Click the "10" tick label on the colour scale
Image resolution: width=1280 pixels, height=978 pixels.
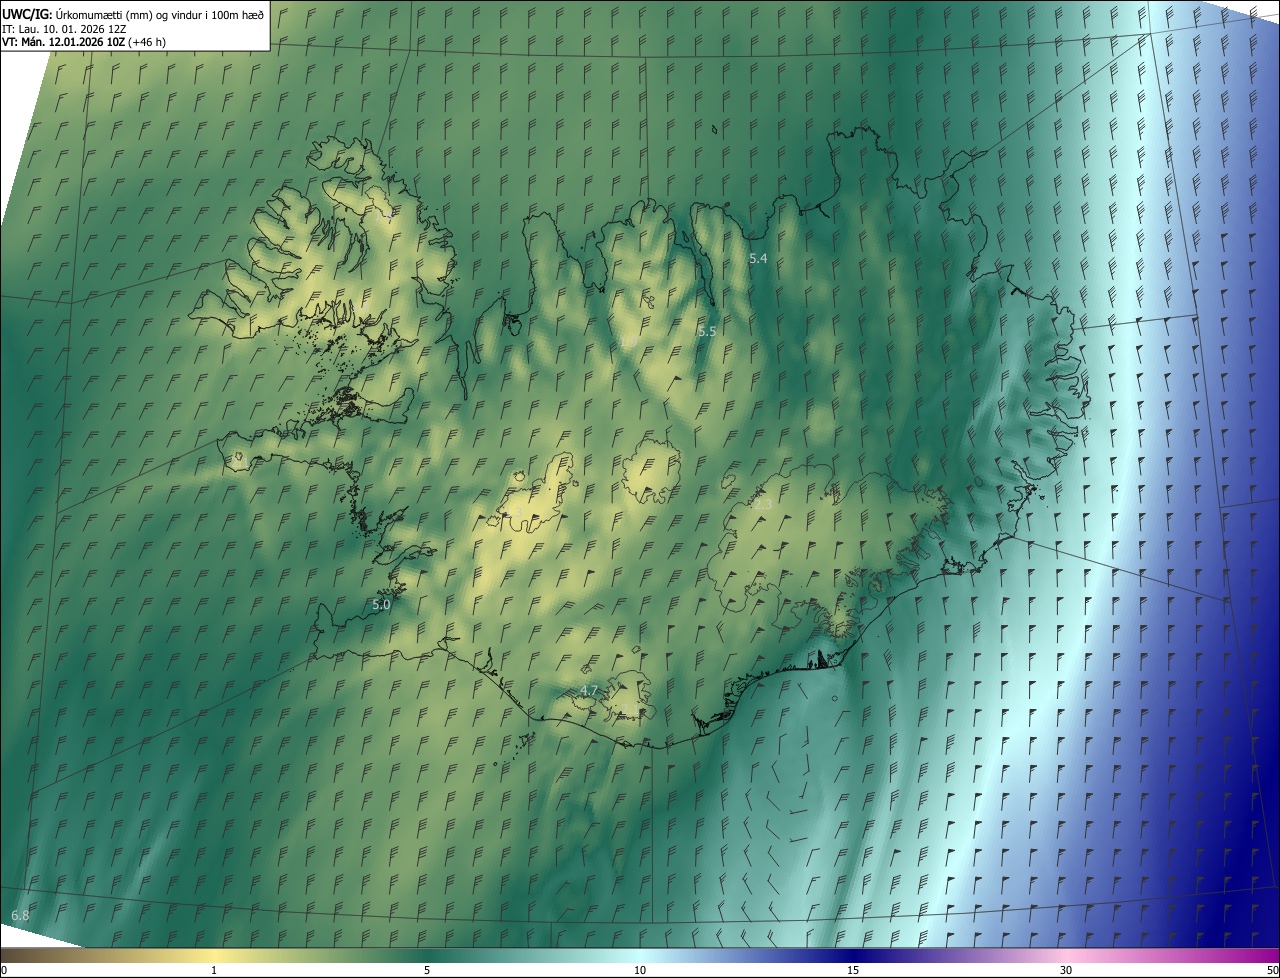click(640, 970)
